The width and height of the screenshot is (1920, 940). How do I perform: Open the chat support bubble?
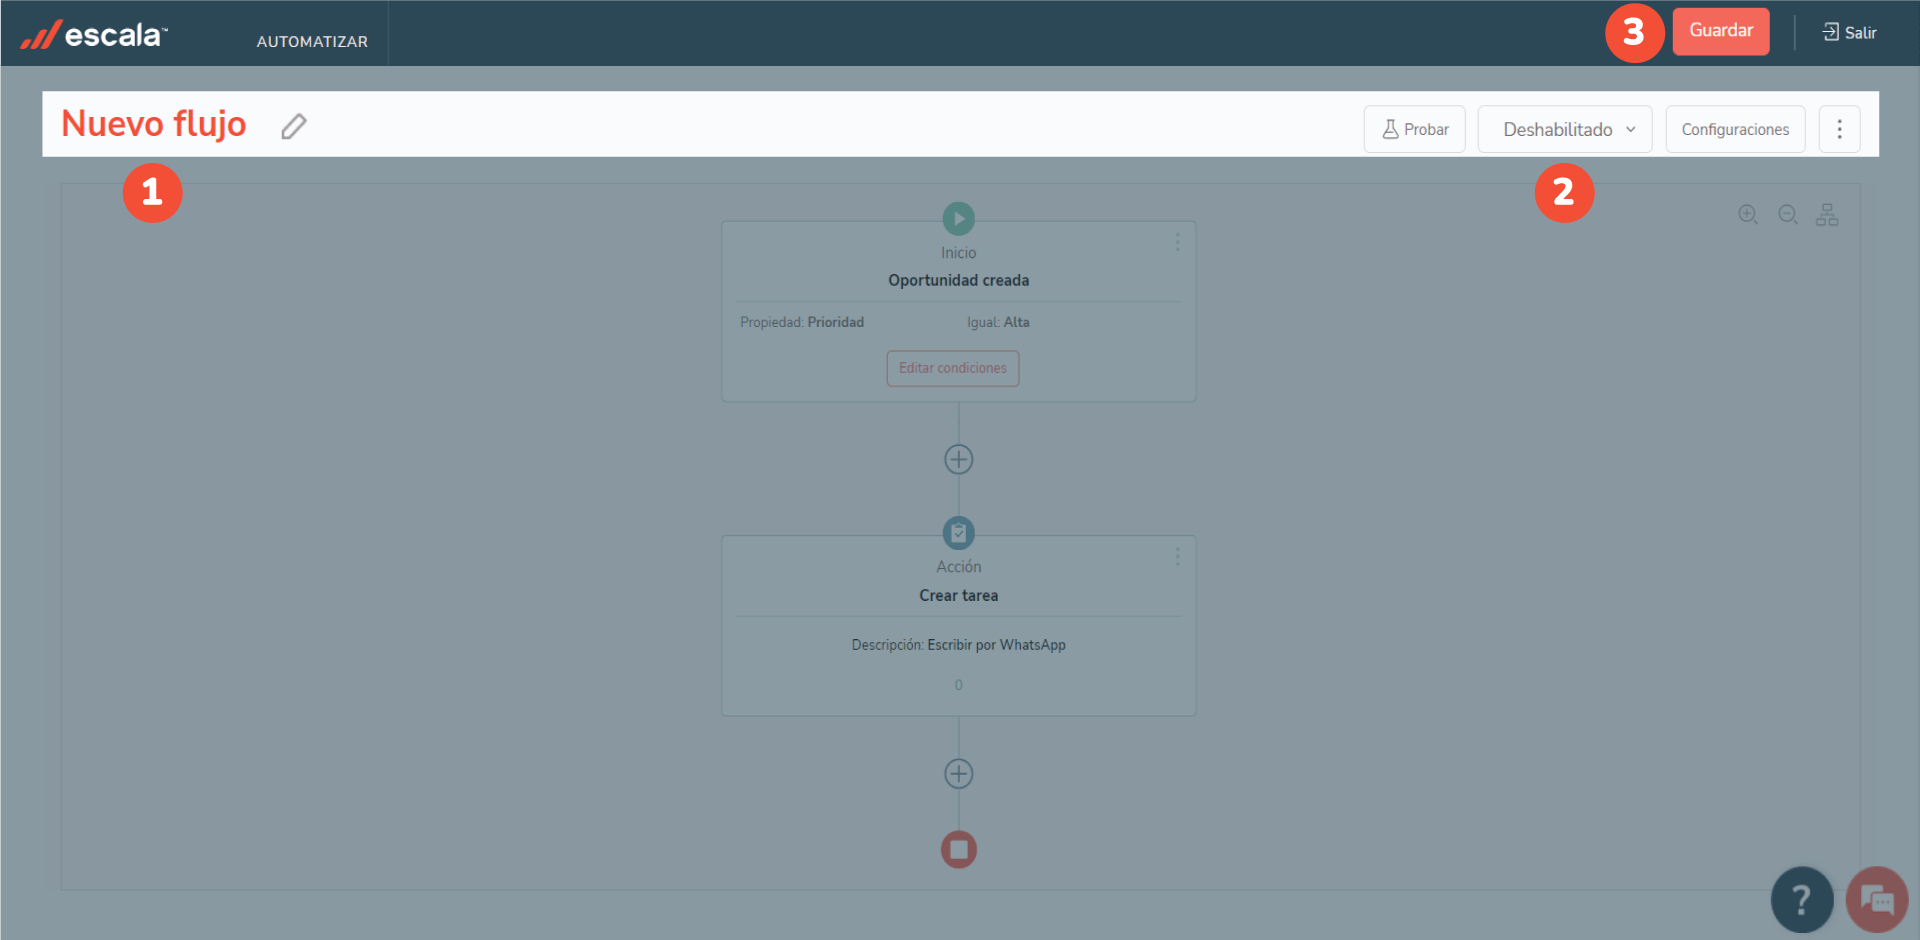1877,899
